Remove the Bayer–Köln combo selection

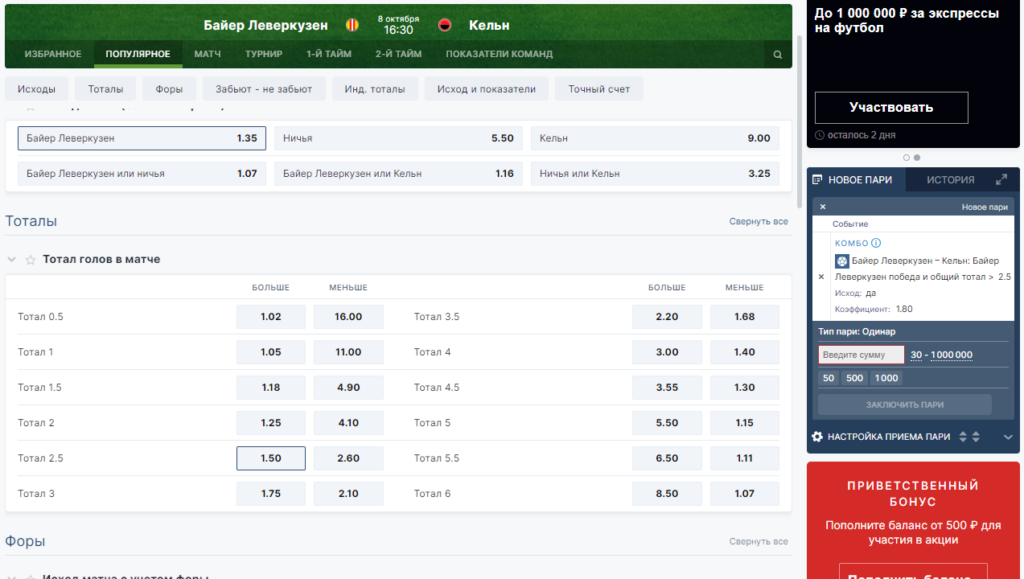tap(822, 277)
